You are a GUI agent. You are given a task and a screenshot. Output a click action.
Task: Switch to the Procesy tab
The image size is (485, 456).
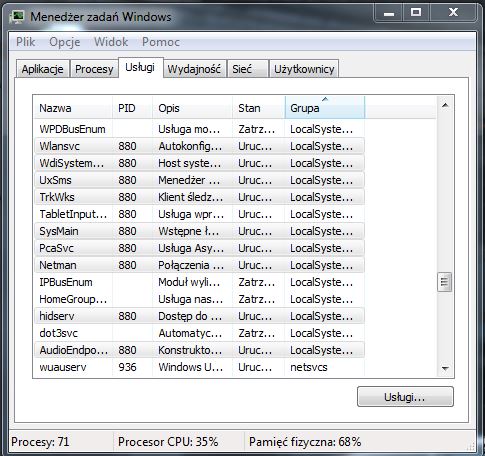point(94,69)
